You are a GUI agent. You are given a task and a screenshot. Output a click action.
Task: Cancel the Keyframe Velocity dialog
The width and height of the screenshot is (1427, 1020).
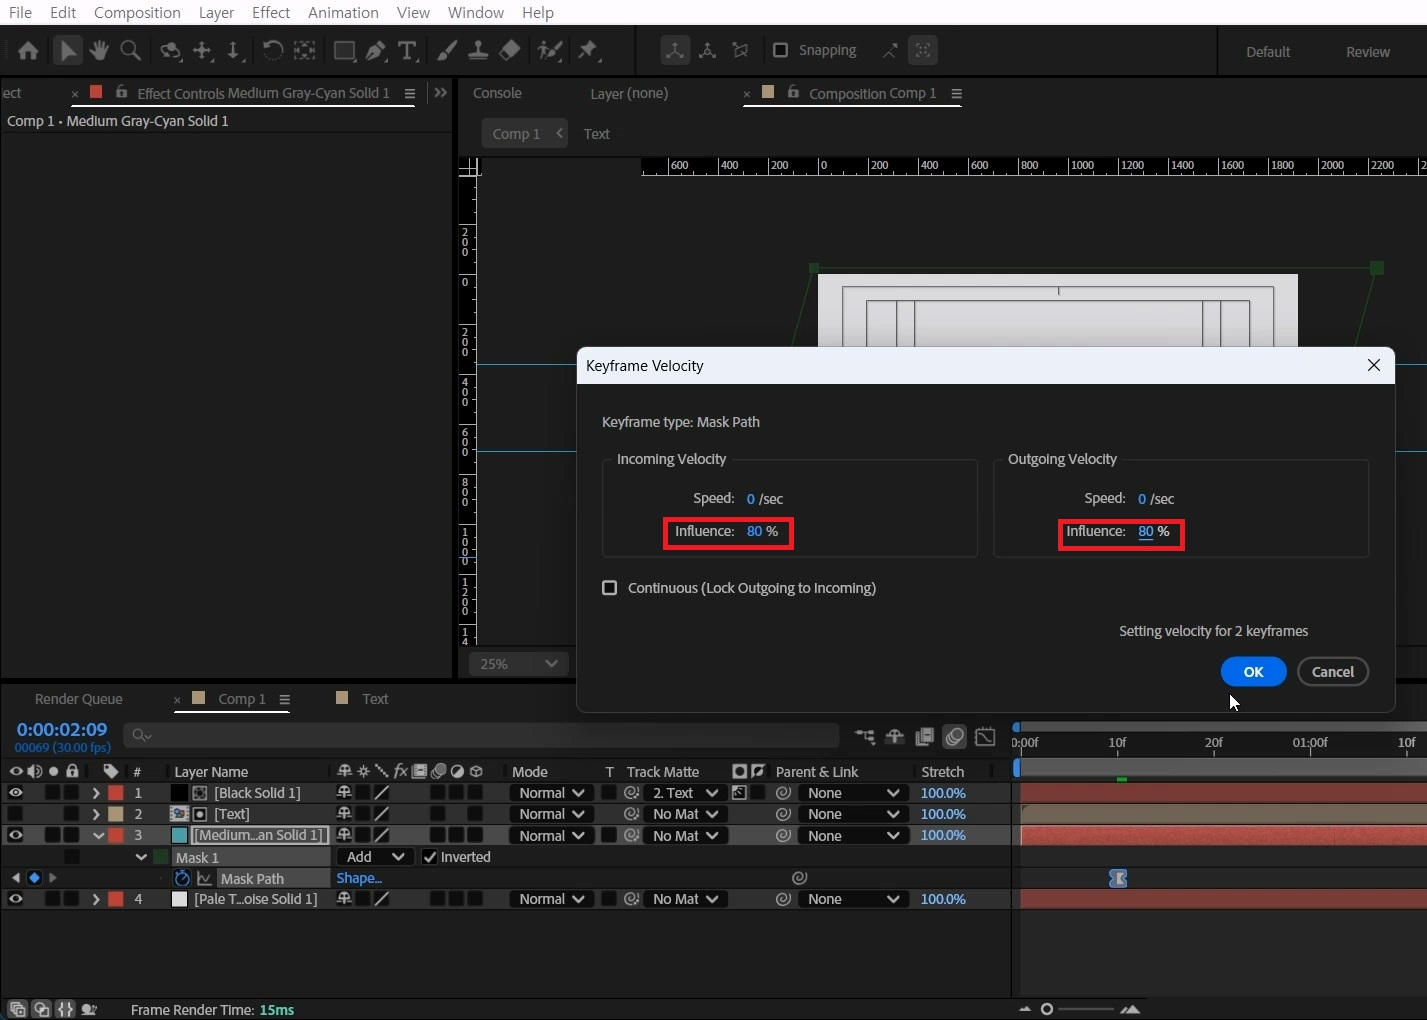pos(1333,672)
